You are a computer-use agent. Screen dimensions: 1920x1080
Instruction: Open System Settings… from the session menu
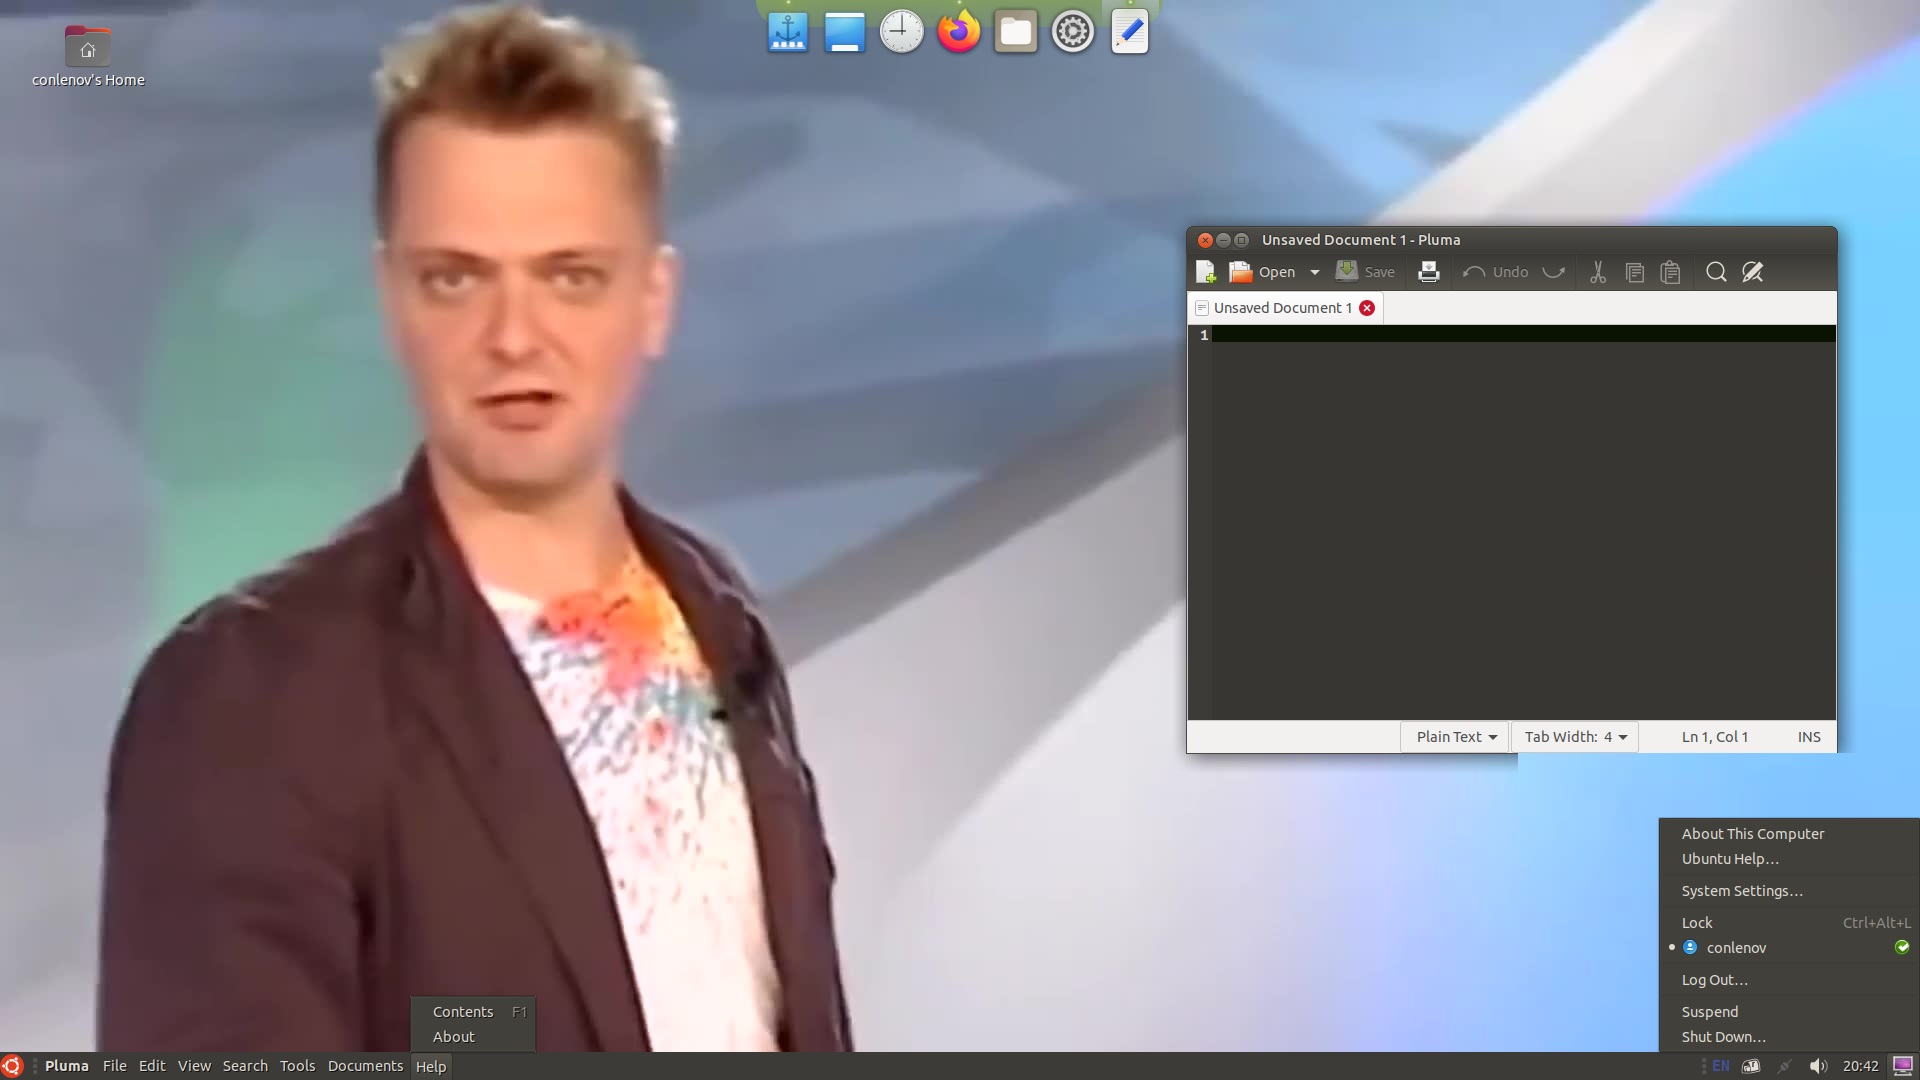[1789, 891]
